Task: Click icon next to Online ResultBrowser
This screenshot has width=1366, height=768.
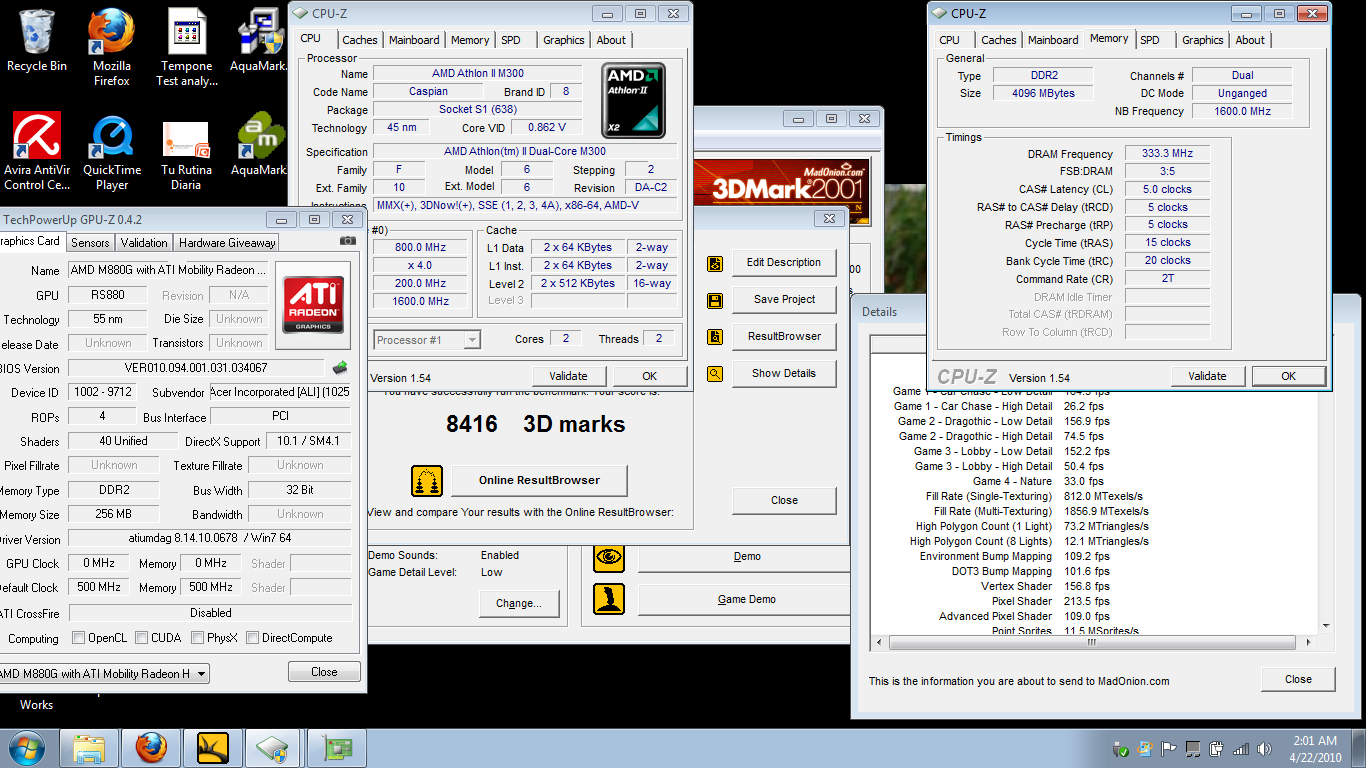Action: [427, 481]
